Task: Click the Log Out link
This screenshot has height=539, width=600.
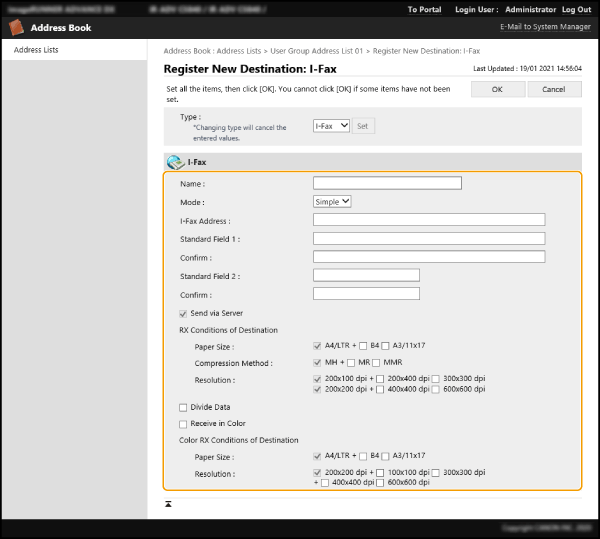Action: click(575, 9)
